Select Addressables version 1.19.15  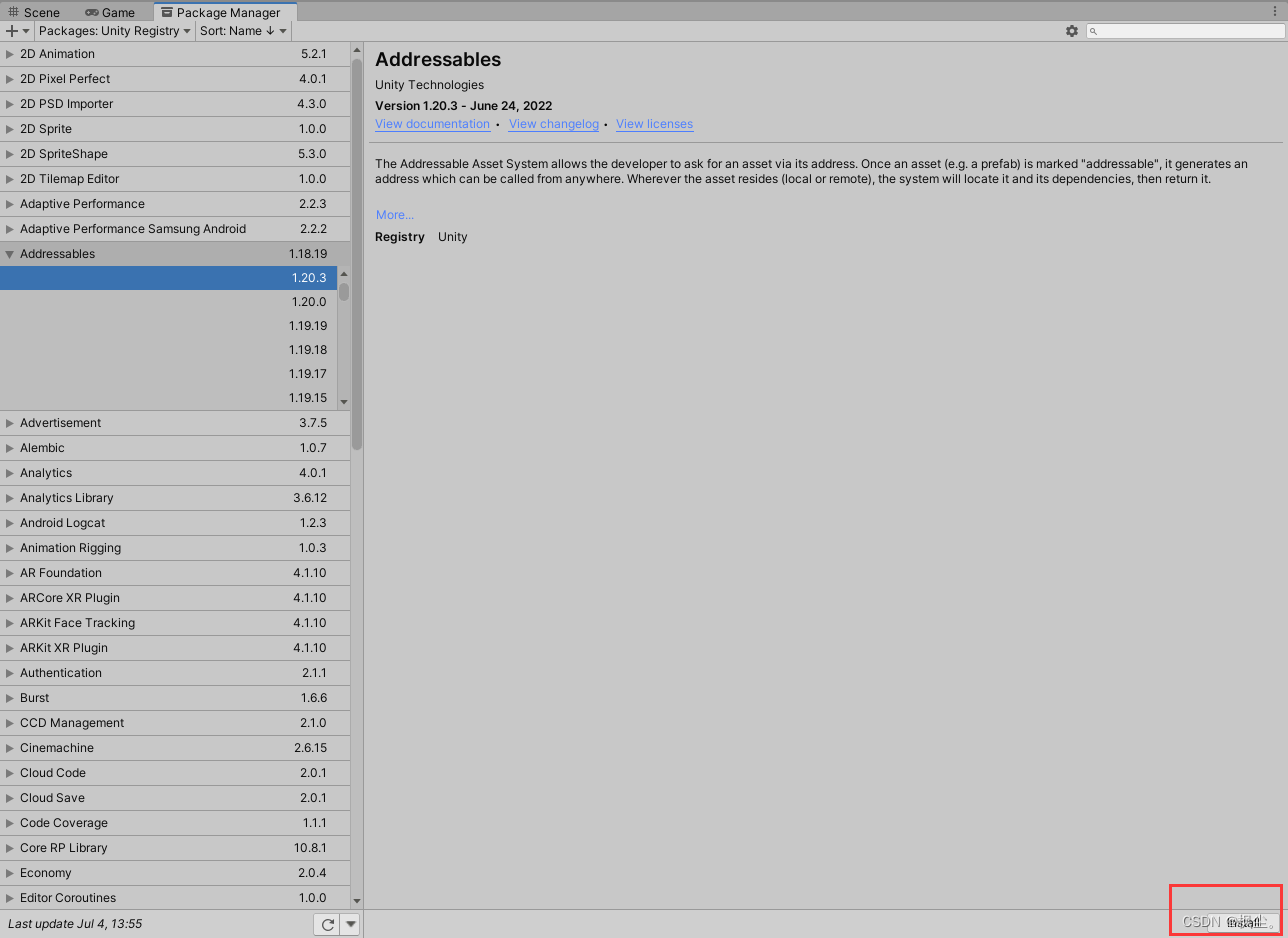[x=168, y=398]
